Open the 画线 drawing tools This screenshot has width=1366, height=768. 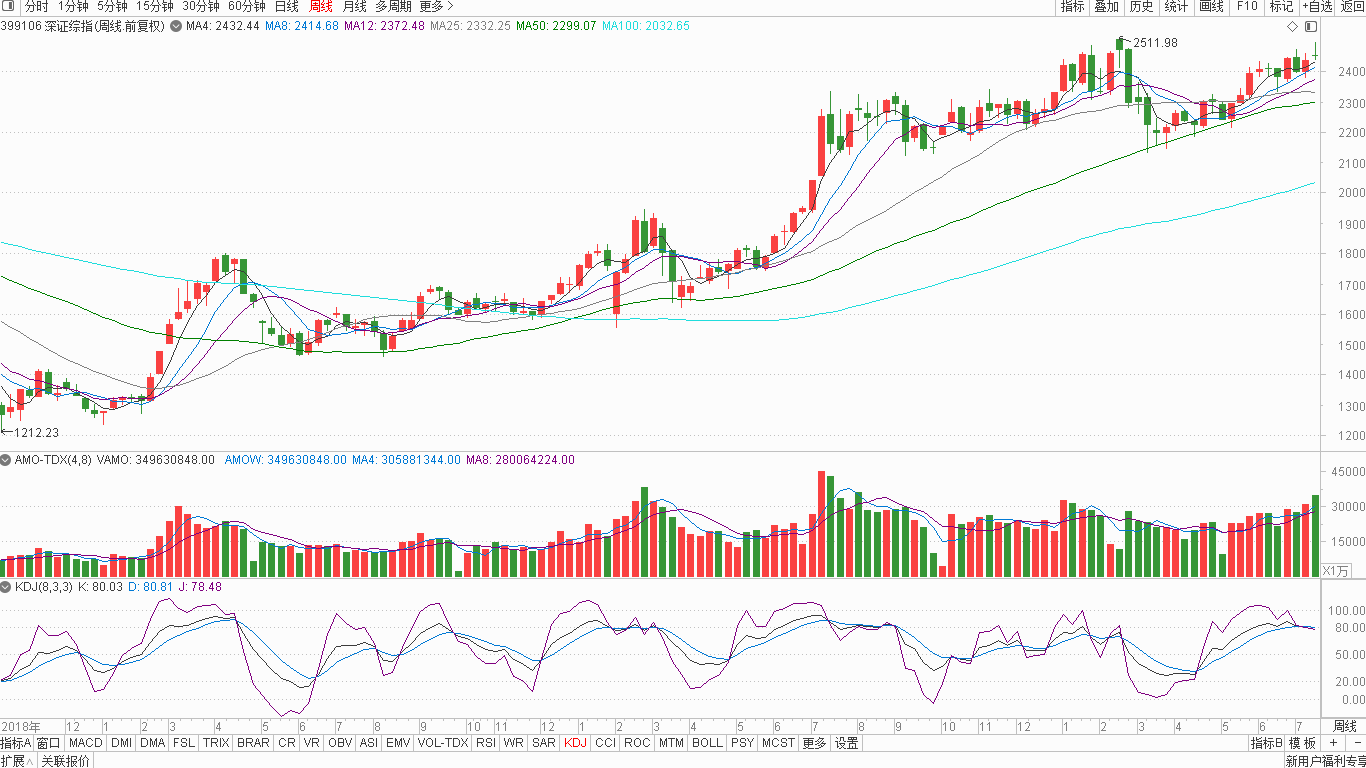1211,6
